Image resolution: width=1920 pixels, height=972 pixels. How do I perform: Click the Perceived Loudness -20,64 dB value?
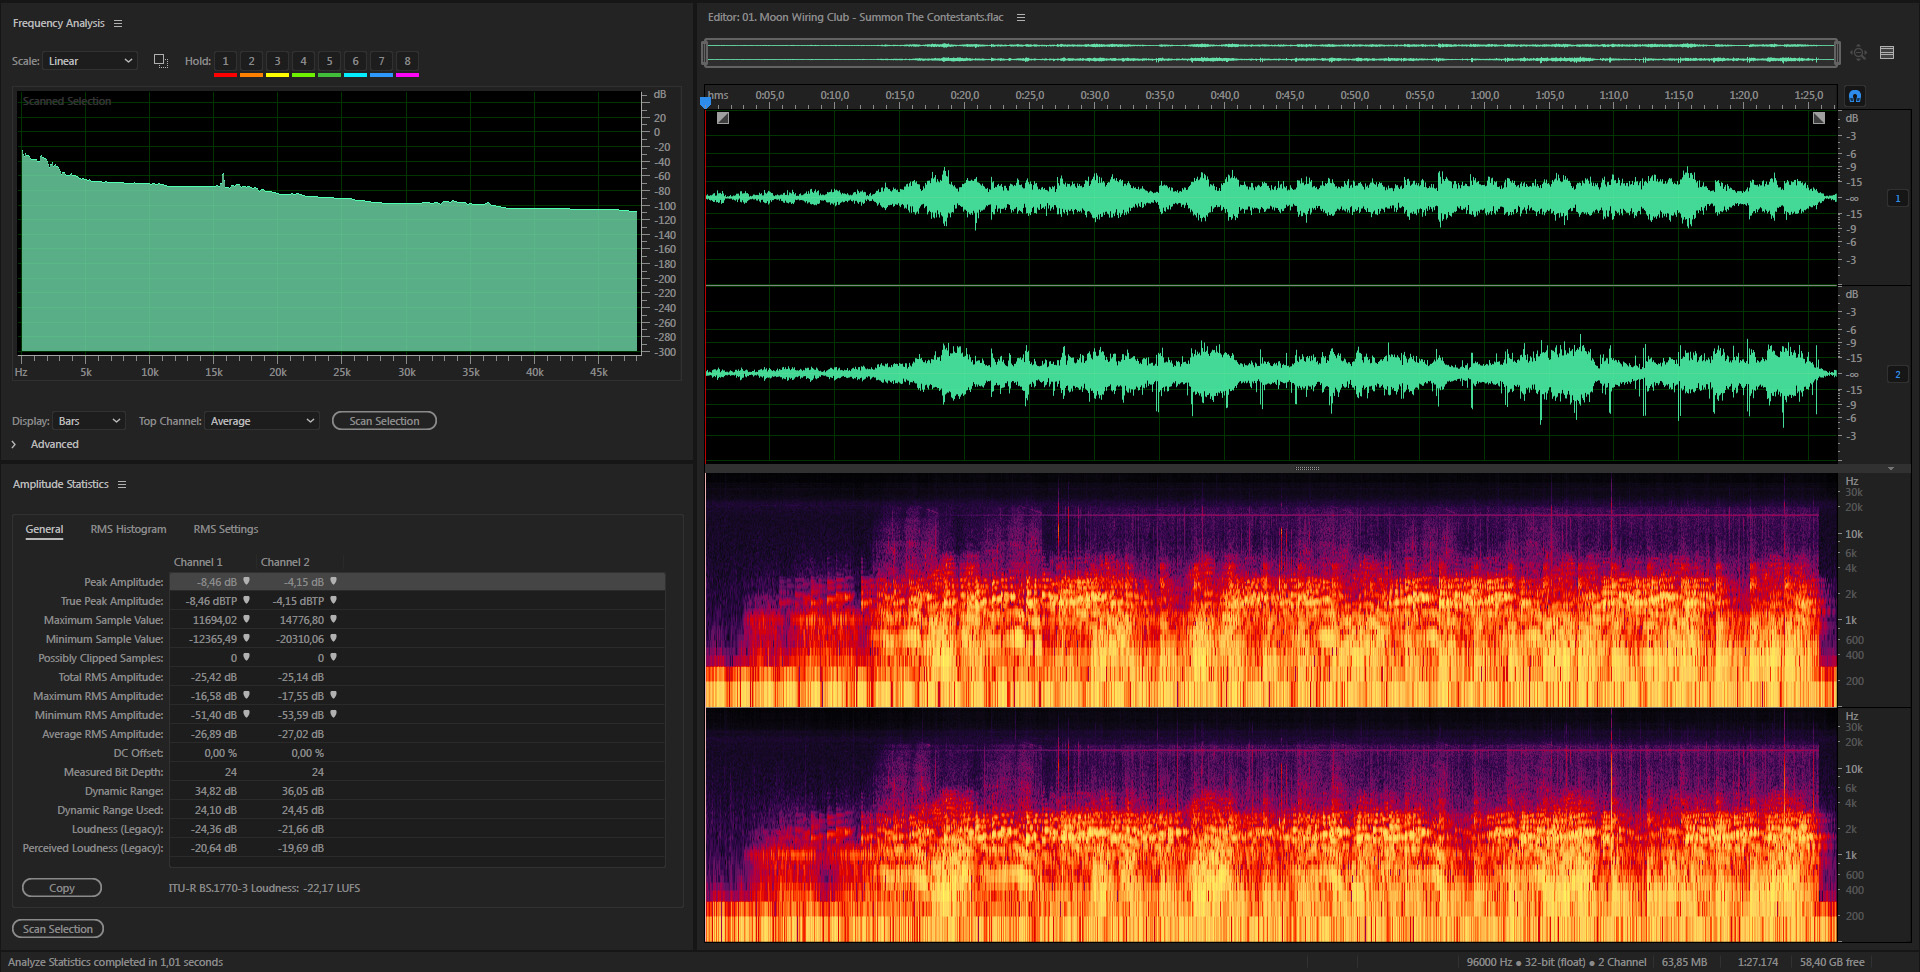[214, 848]
